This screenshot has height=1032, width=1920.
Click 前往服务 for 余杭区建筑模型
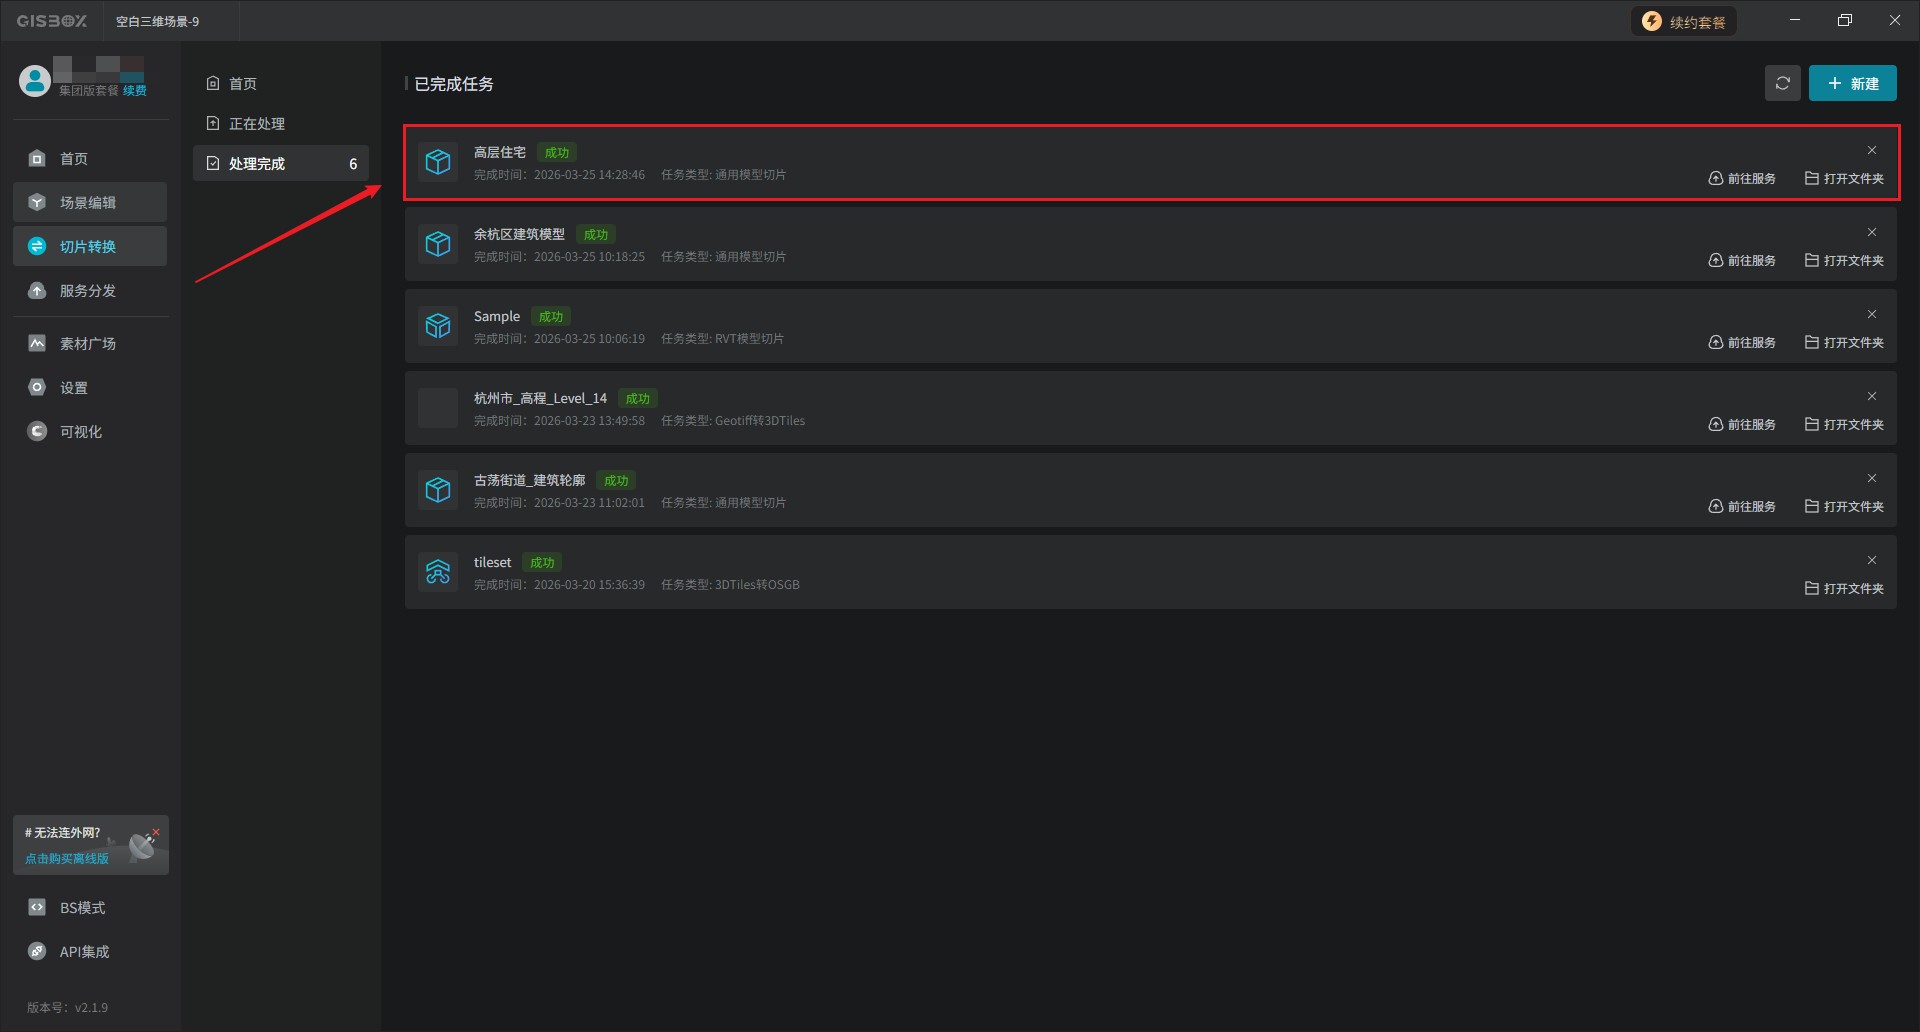1742,261
